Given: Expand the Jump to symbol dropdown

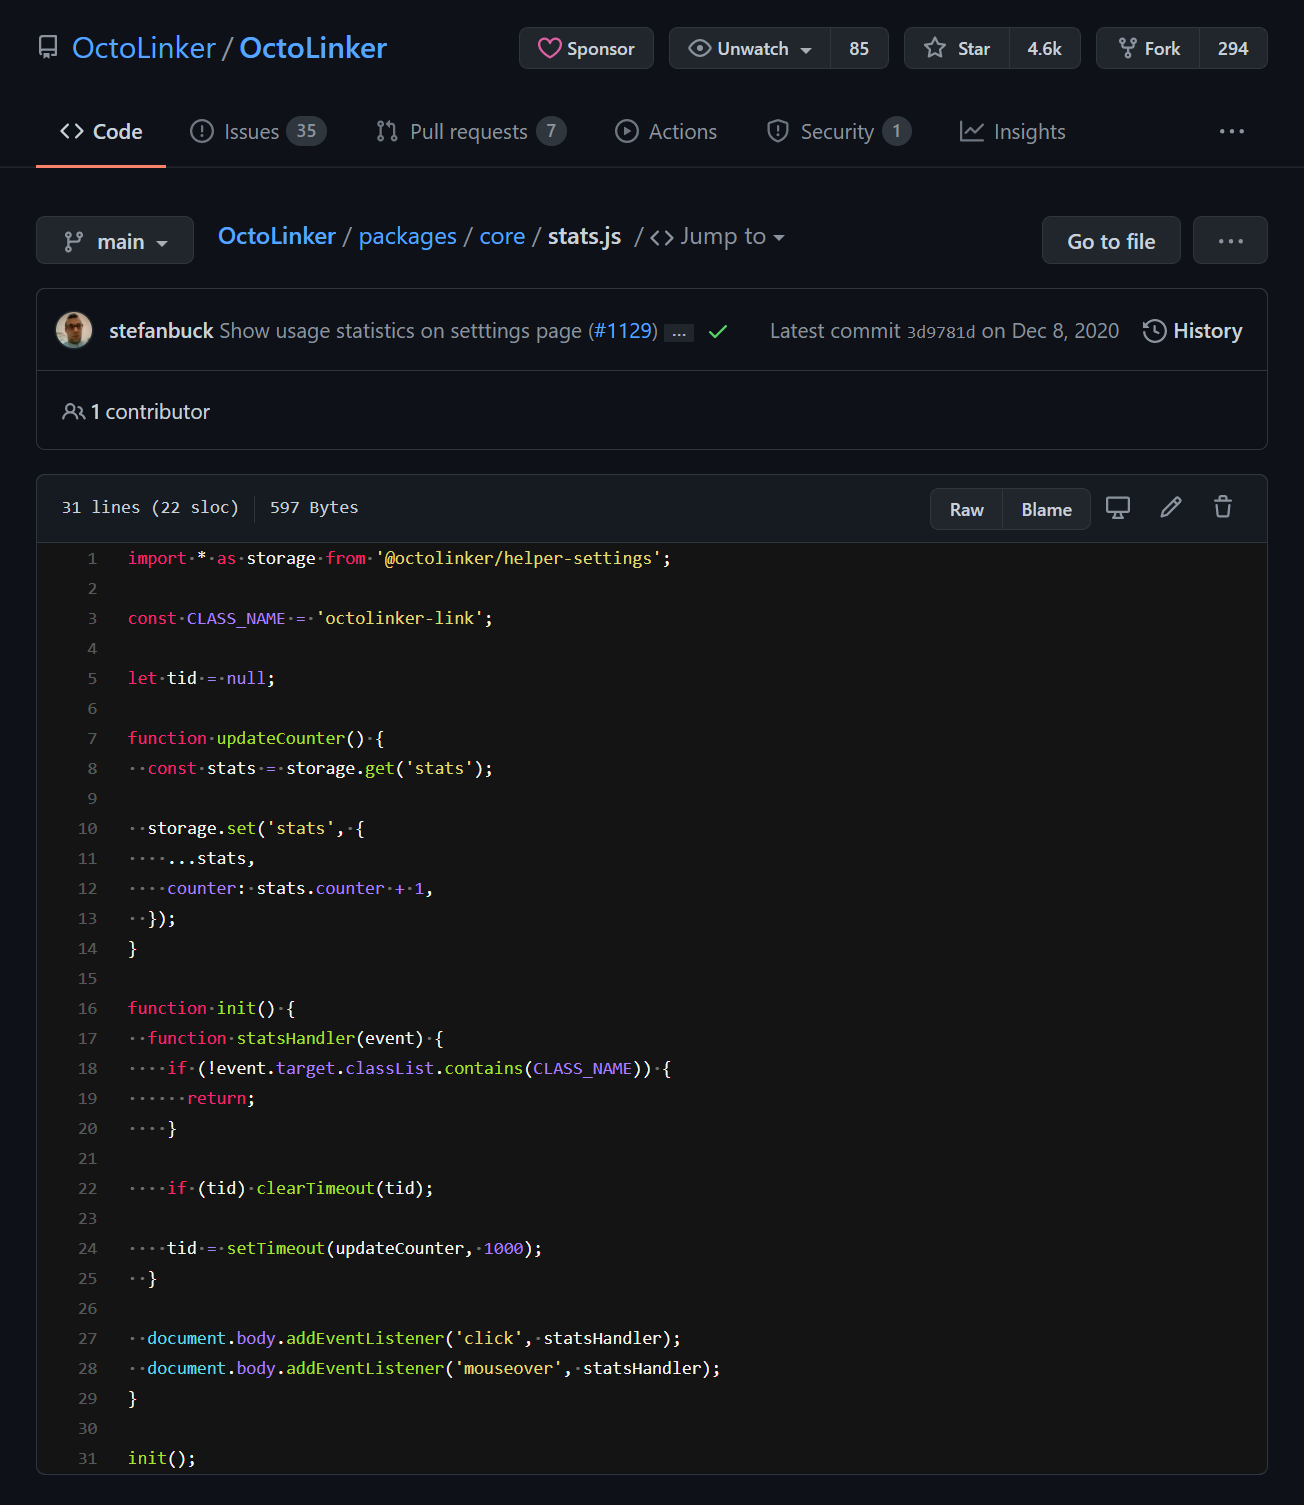Looking at the screenshot, I should click(718, 237).
